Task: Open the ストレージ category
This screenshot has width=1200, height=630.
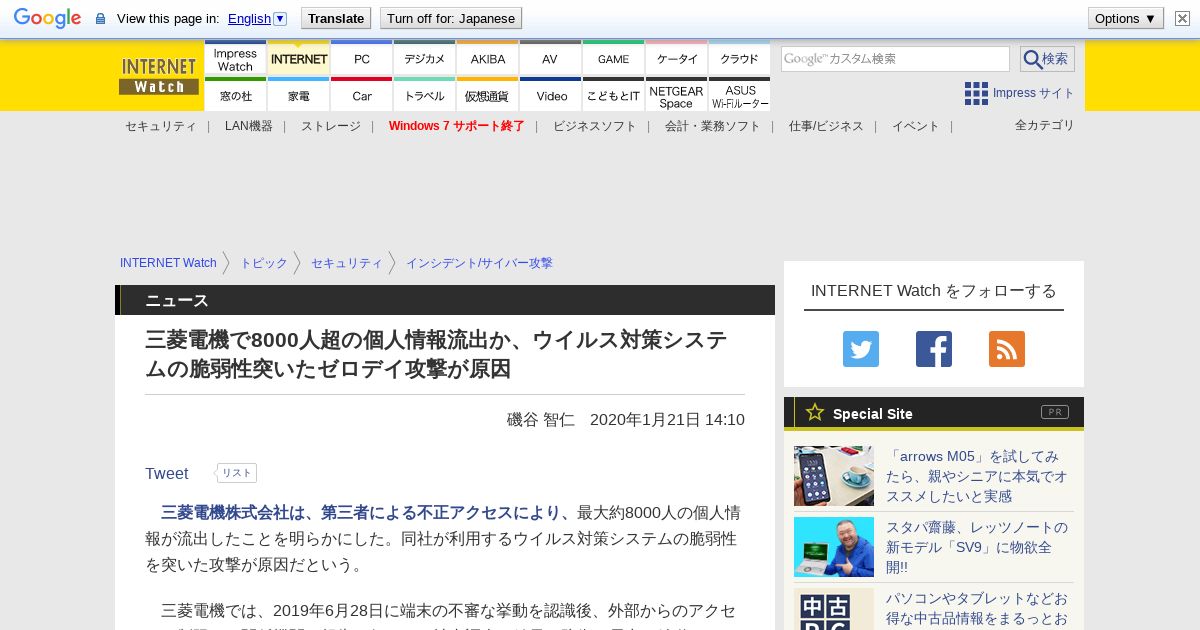Action: (x=331, y=126)
